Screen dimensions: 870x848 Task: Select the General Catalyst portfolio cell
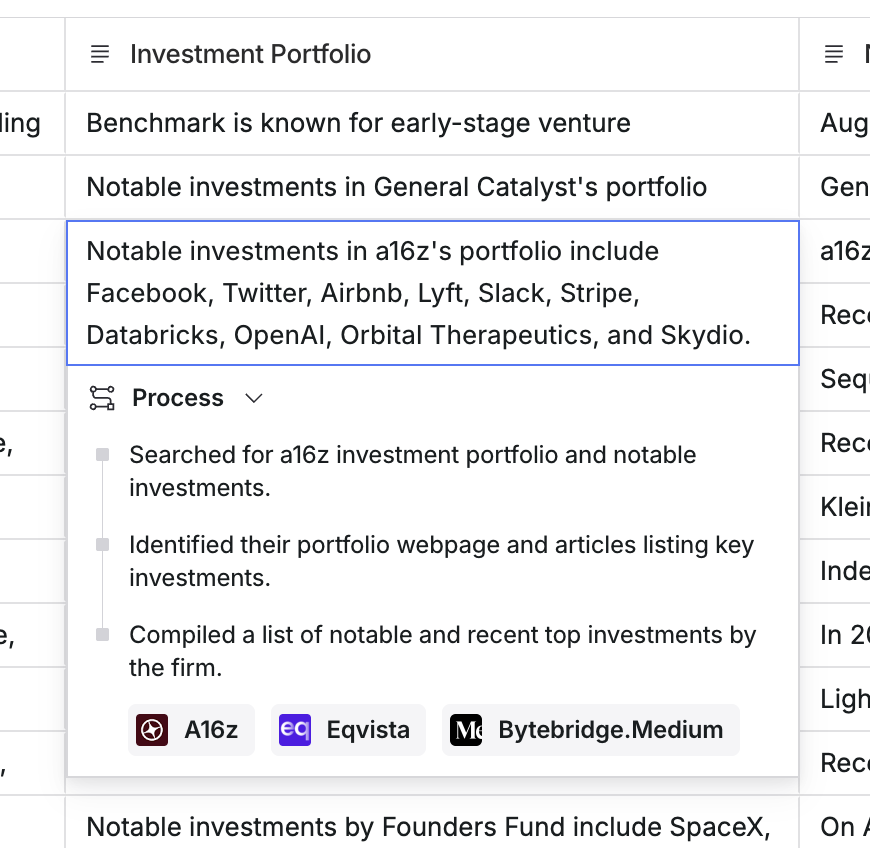396,187
